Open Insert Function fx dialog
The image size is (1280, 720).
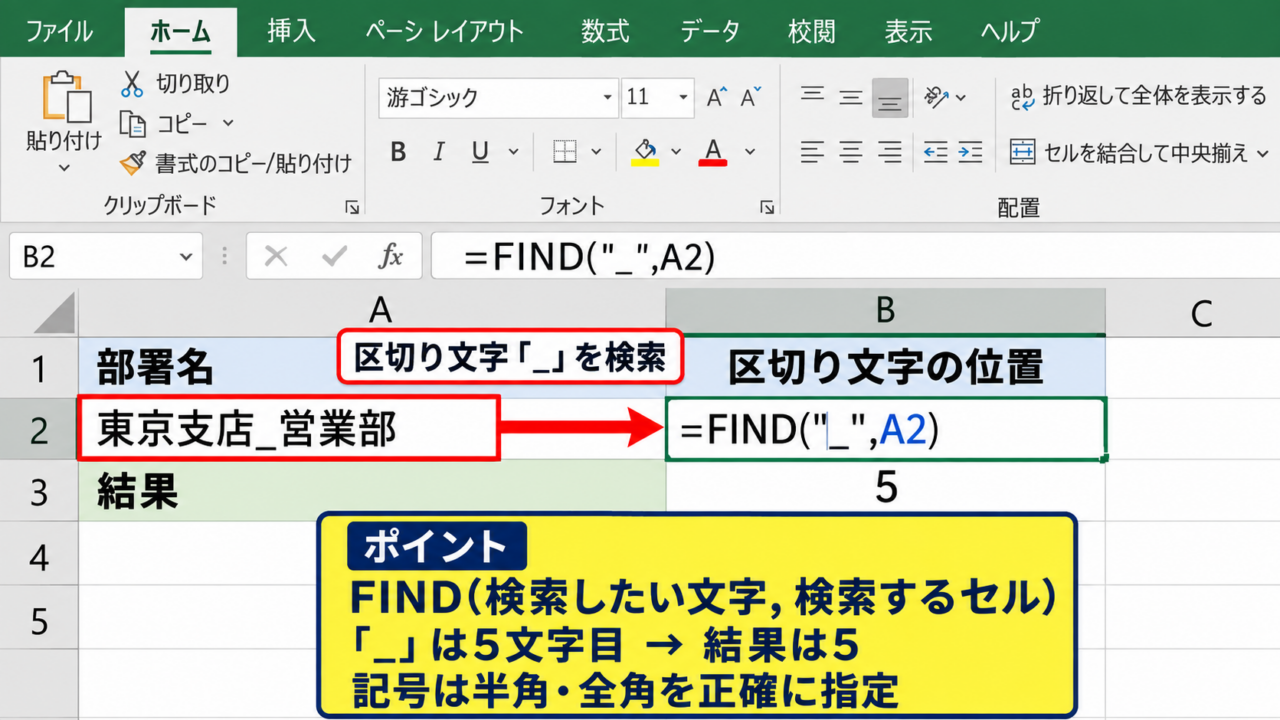click(390, 257)
